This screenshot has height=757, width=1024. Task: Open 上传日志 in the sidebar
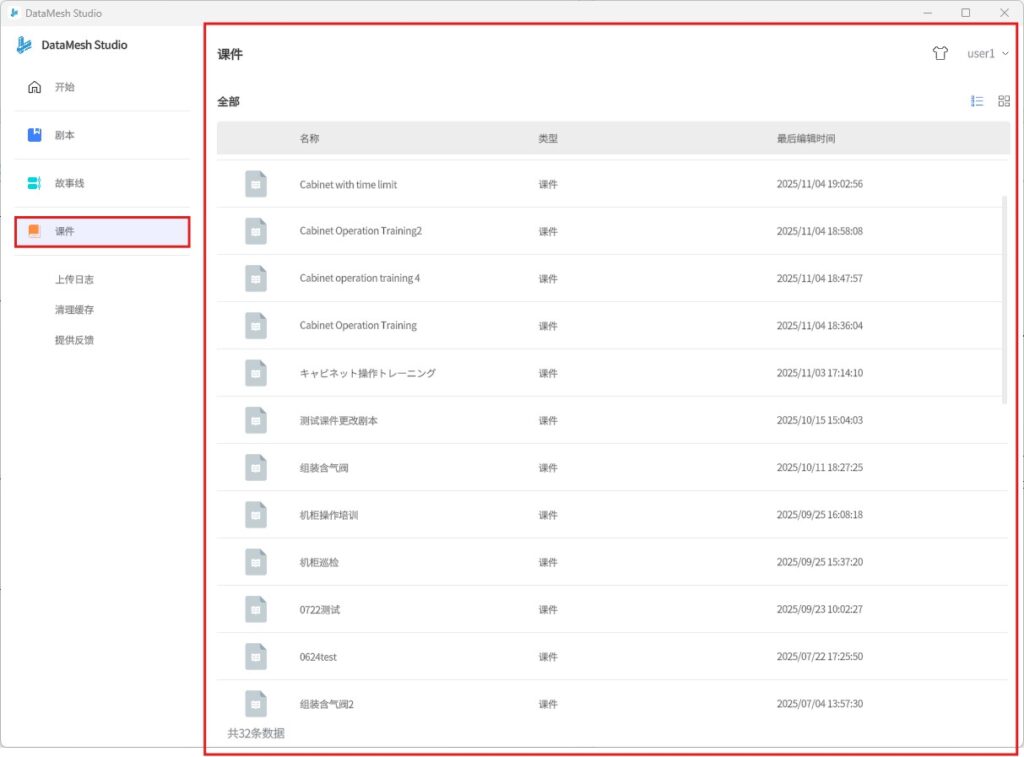pyautogui.click(x=74, y=280)
